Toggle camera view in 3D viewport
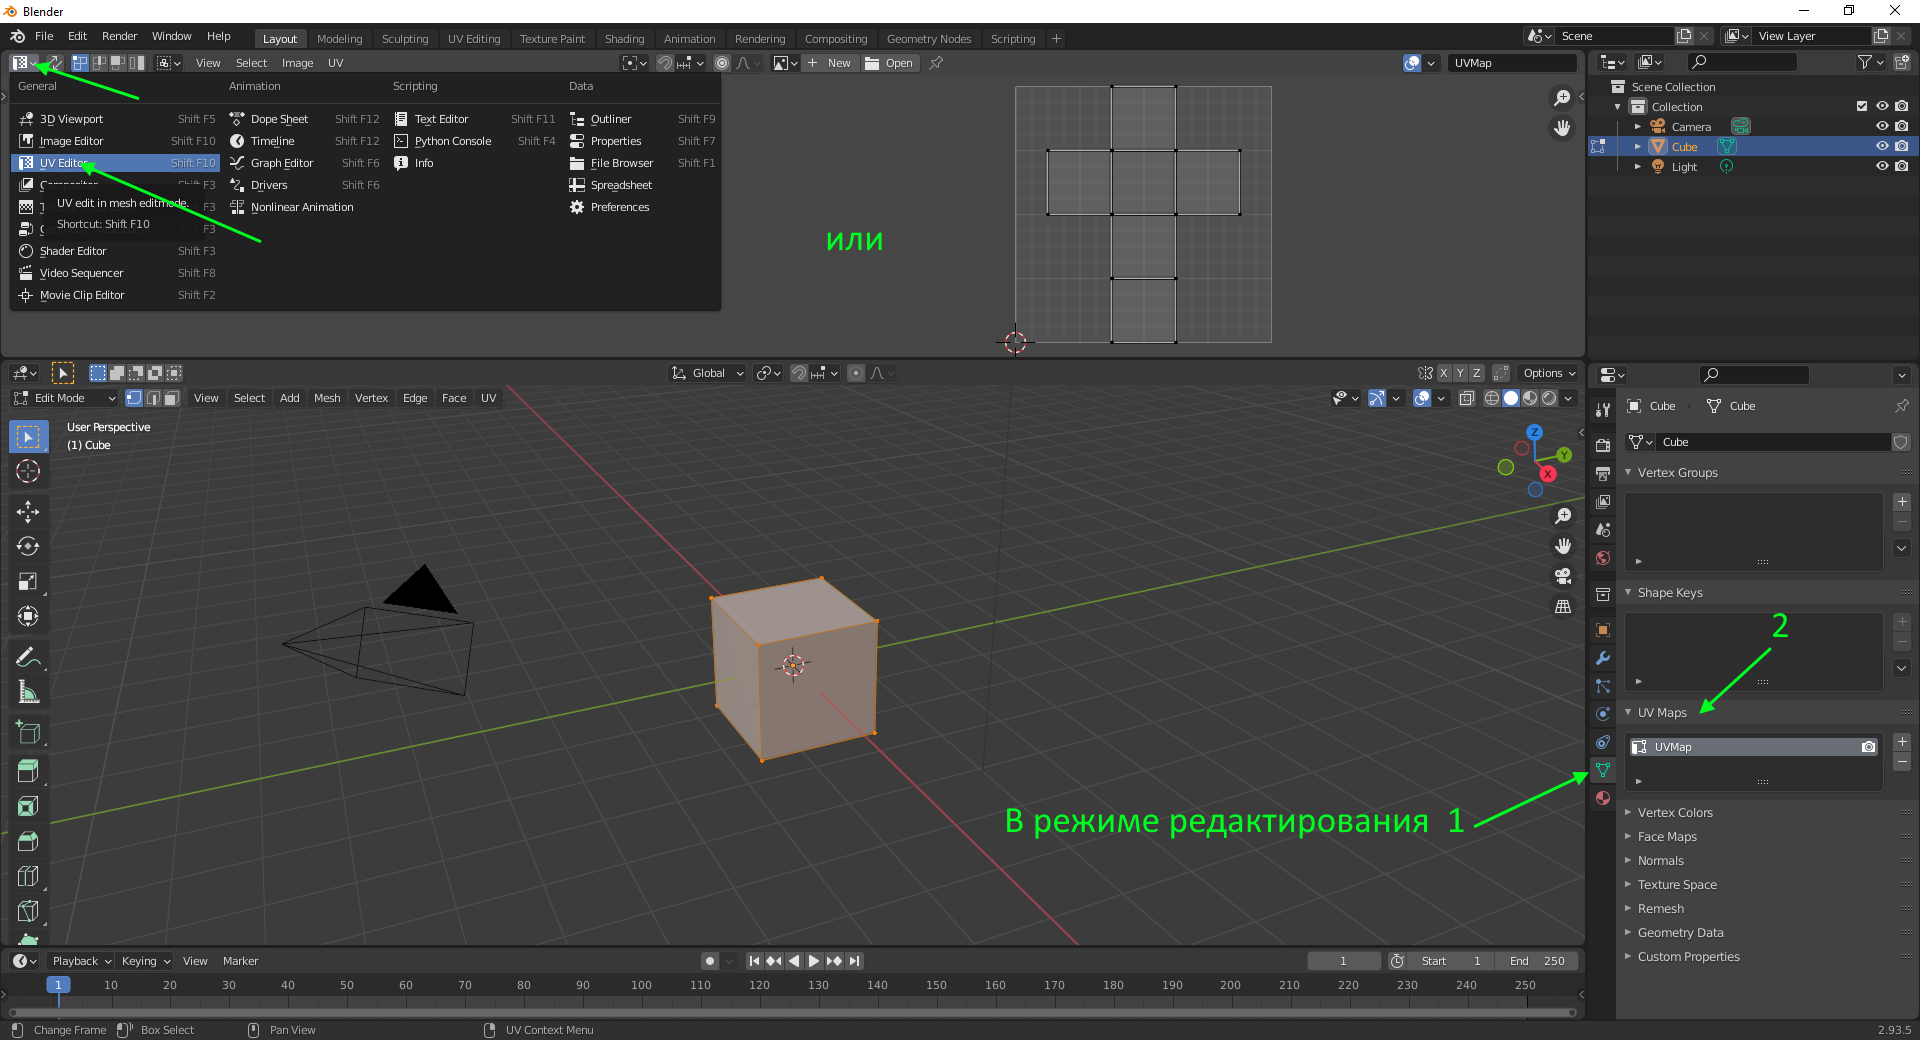Viewport: 1920px width, 1040px height. tap(1563, 576)
